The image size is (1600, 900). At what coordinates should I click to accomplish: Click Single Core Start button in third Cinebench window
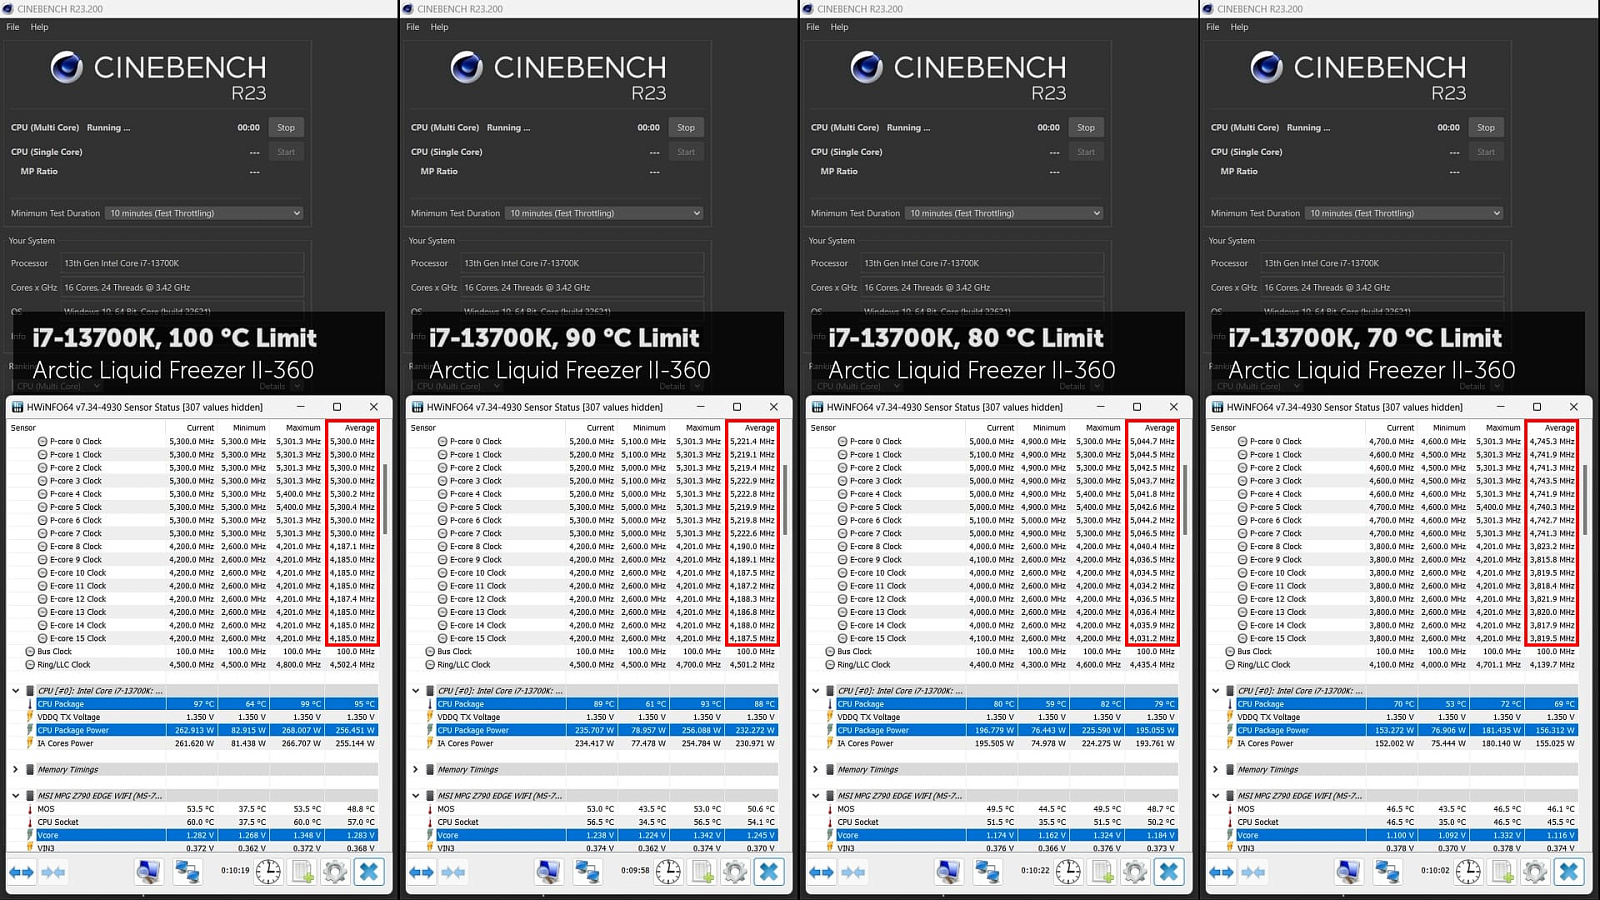pyautogui.click(x=1086, y=152)
